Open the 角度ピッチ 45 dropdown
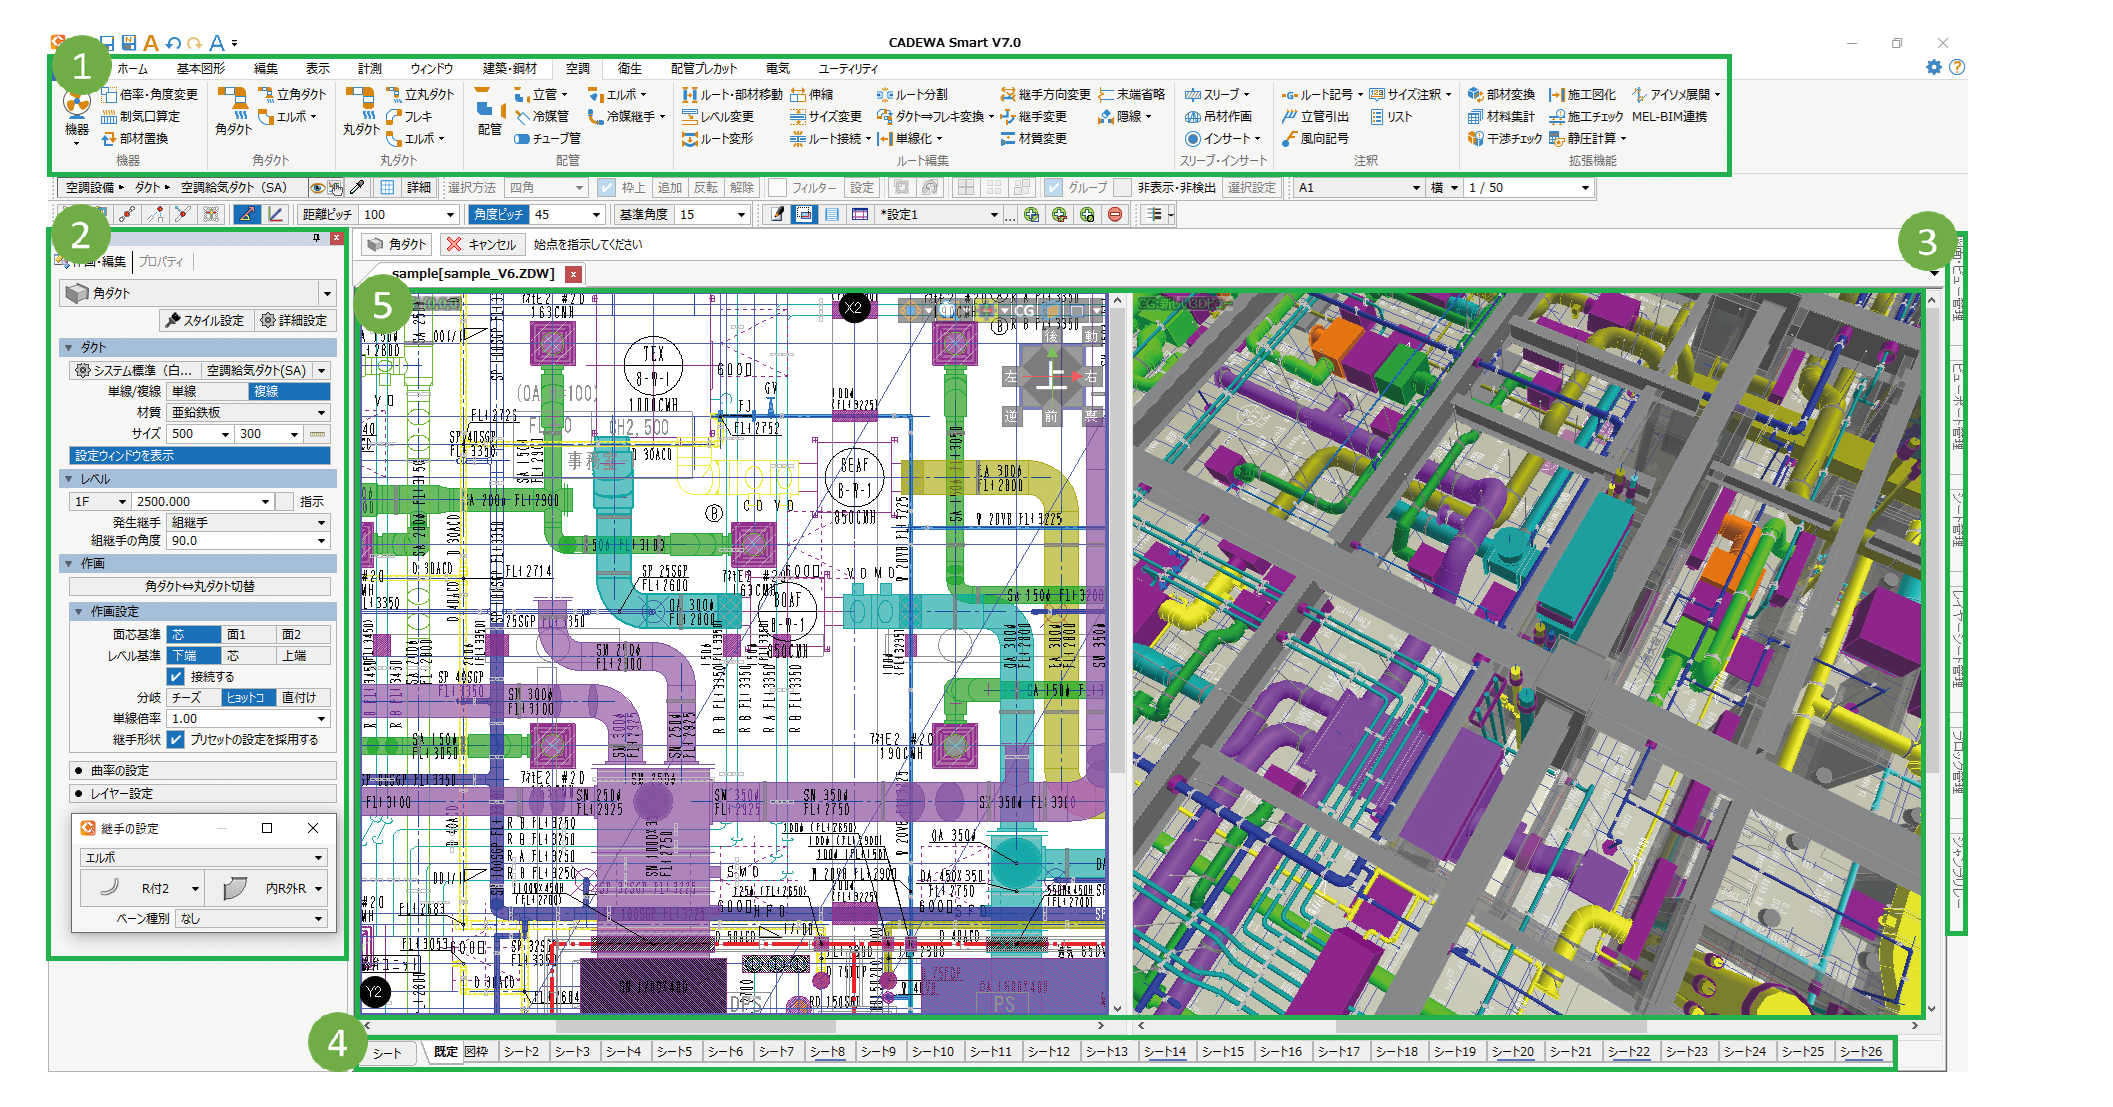The width and height of the screenshot is (2113, 1107). click(x=596, y=214)
